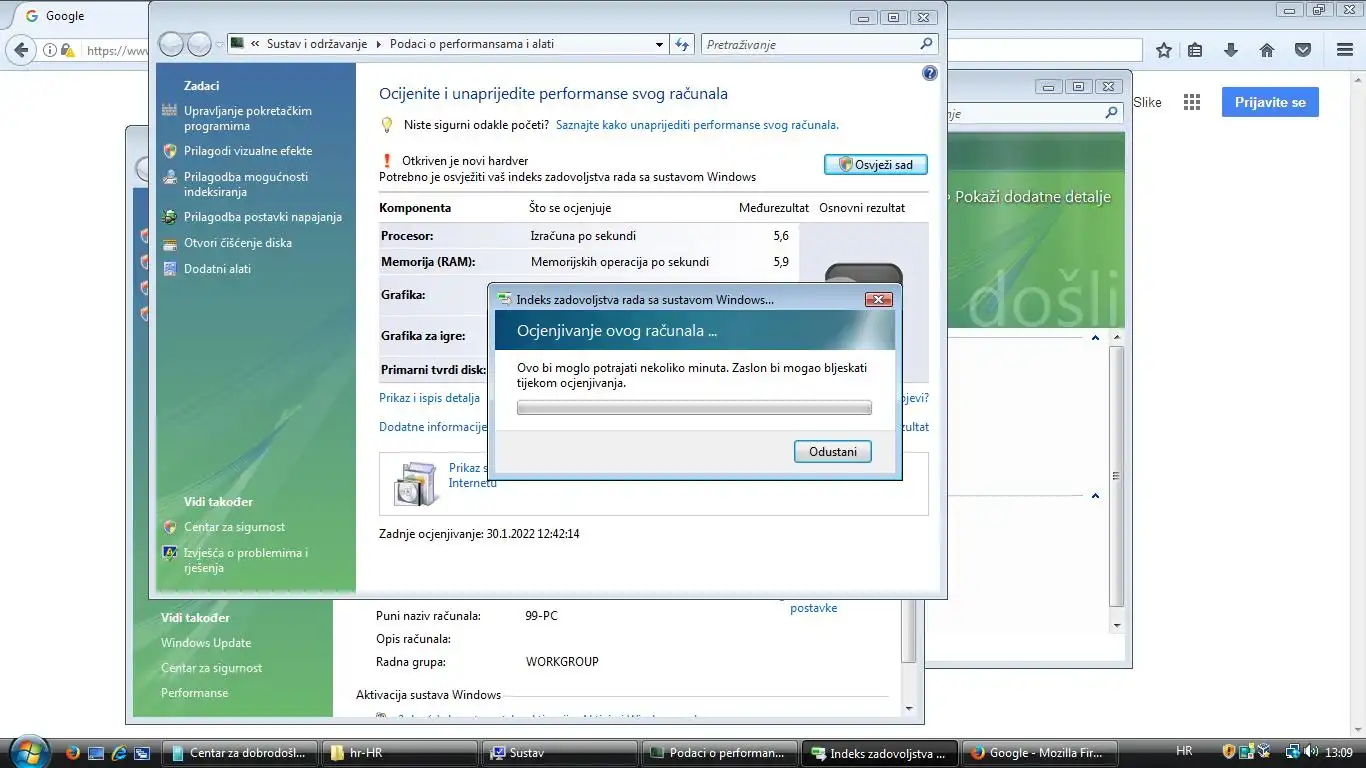This screenshot has height=768, width=1366.
Task: Open Izvješća o problemima i rješenja link
Action: [246, 560]
